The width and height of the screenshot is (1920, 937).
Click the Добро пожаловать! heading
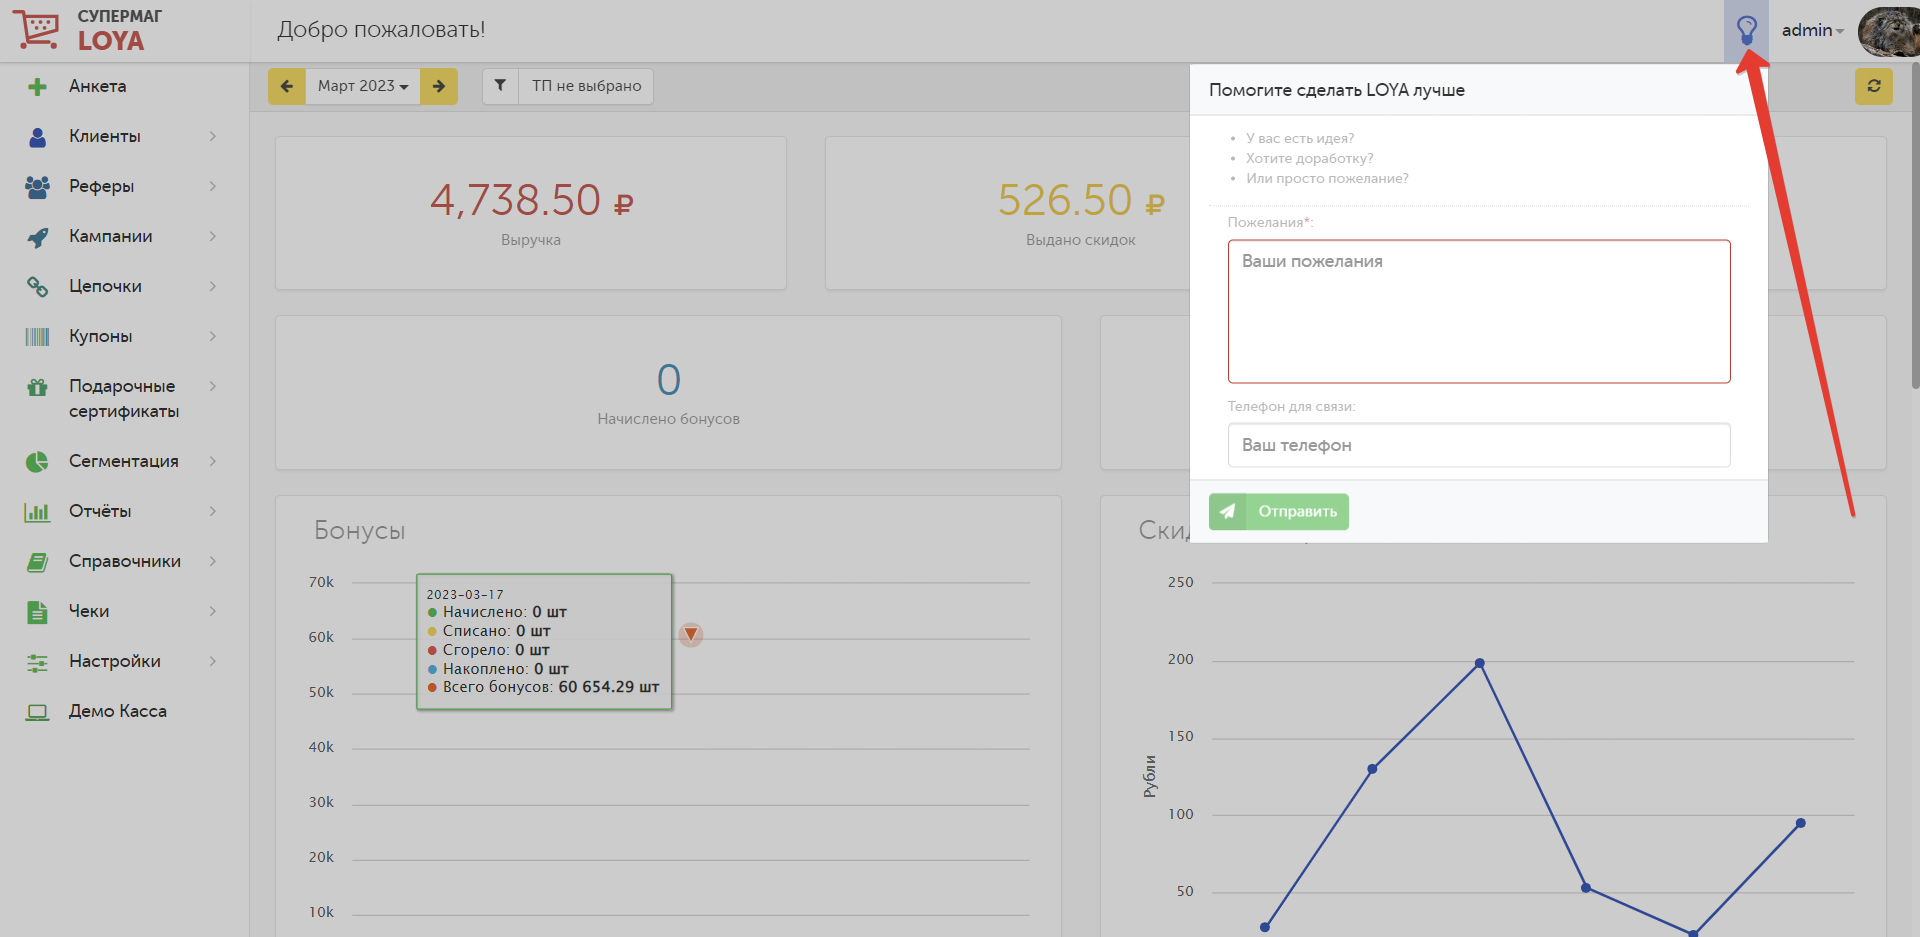click(381, 29)
